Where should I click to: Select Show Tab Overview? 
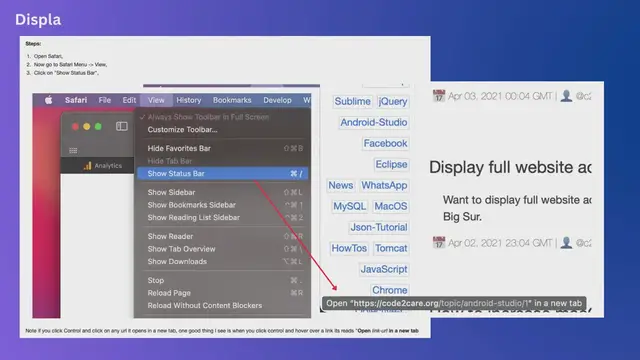(222, 249)
